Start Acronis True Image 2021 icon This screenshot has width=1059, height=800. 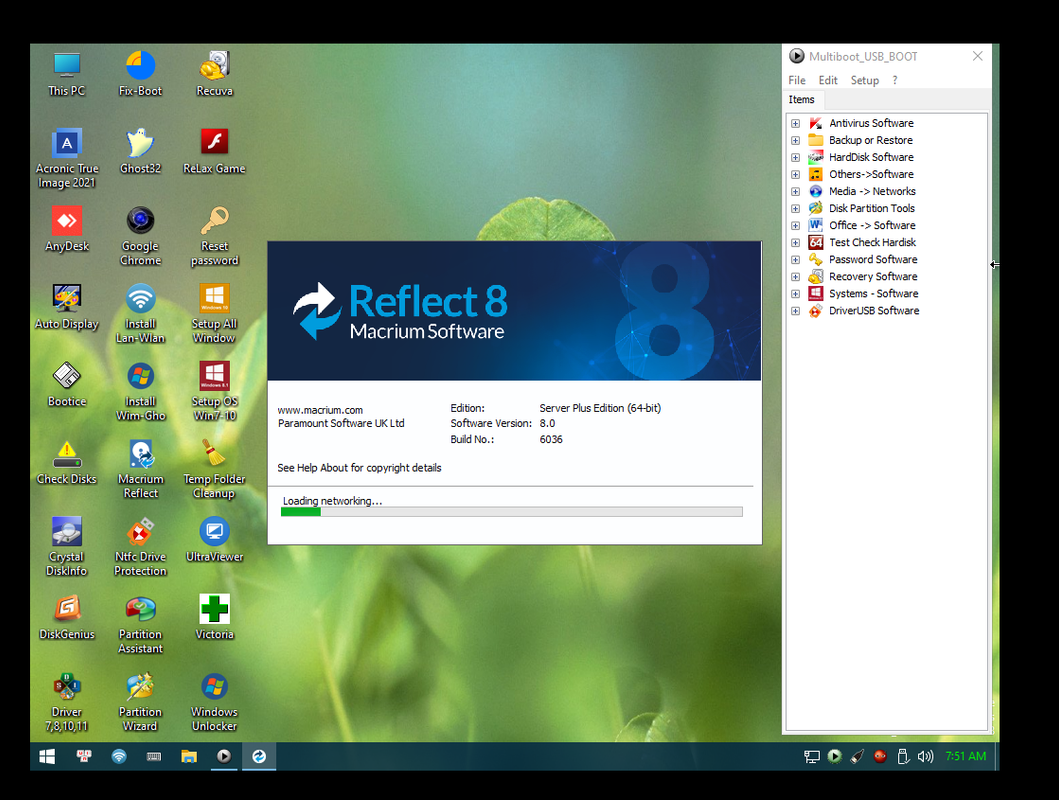pos(67,159)
